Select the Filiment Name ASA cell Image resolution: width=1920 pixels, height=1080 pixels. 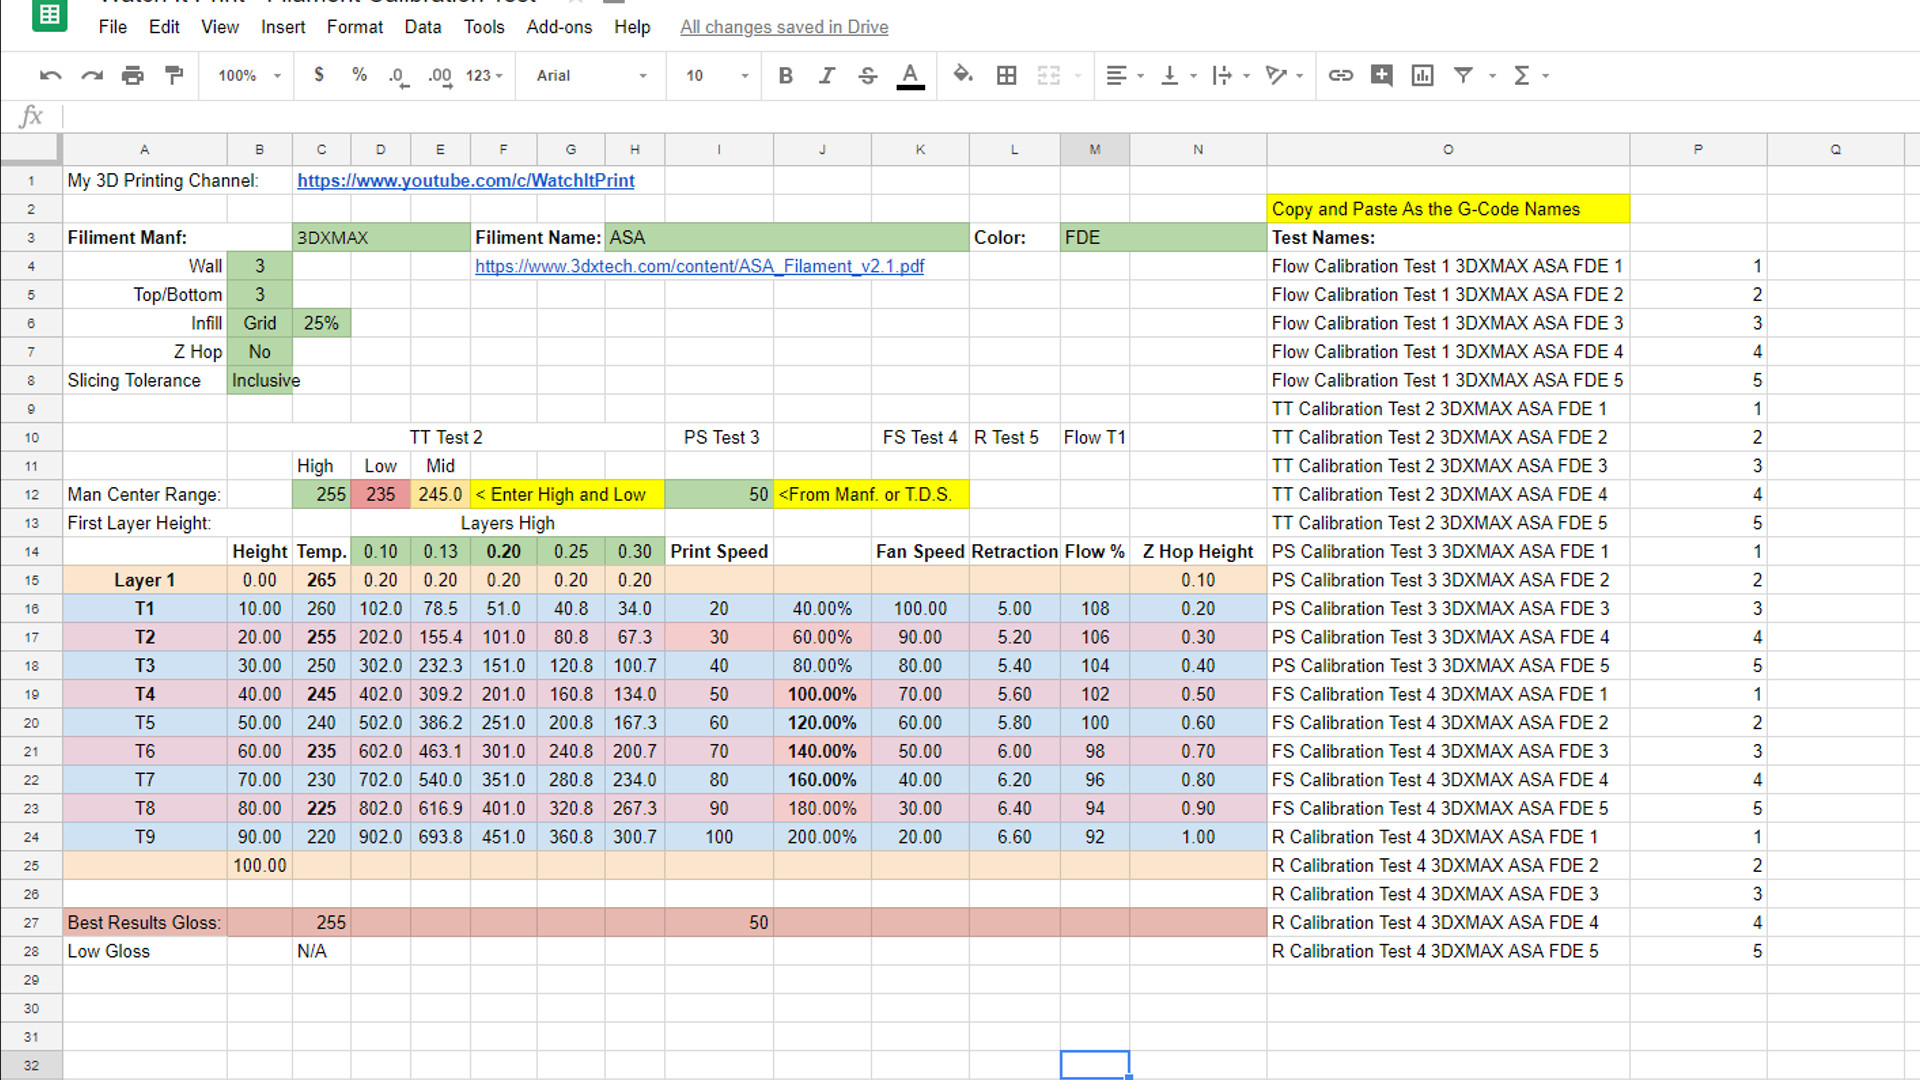coord(787,238)
